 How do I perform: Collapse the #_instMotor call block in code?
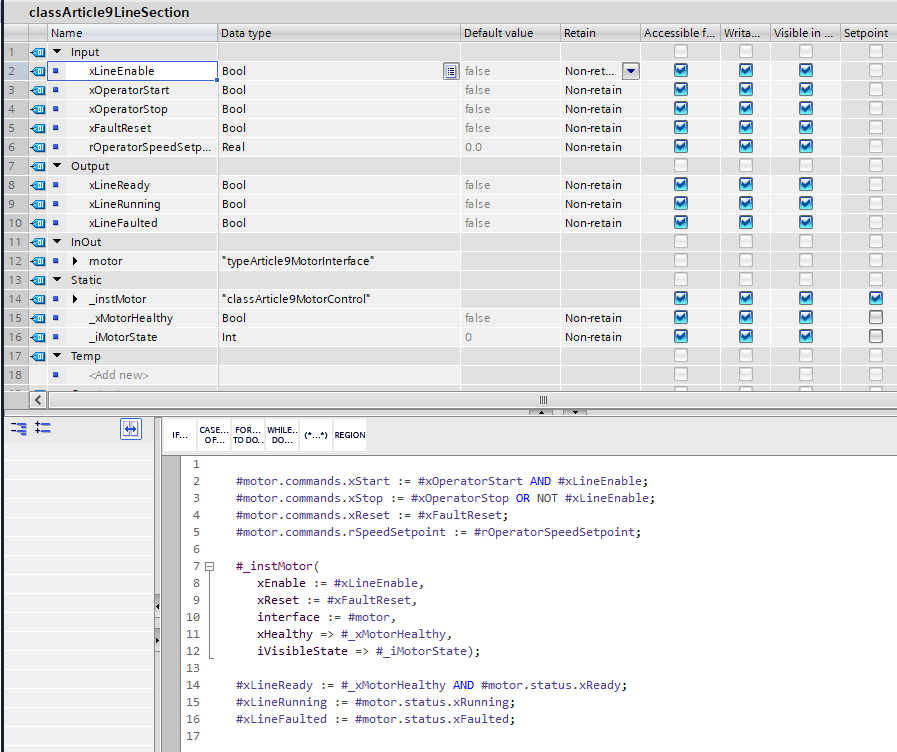tap(210, 567)
